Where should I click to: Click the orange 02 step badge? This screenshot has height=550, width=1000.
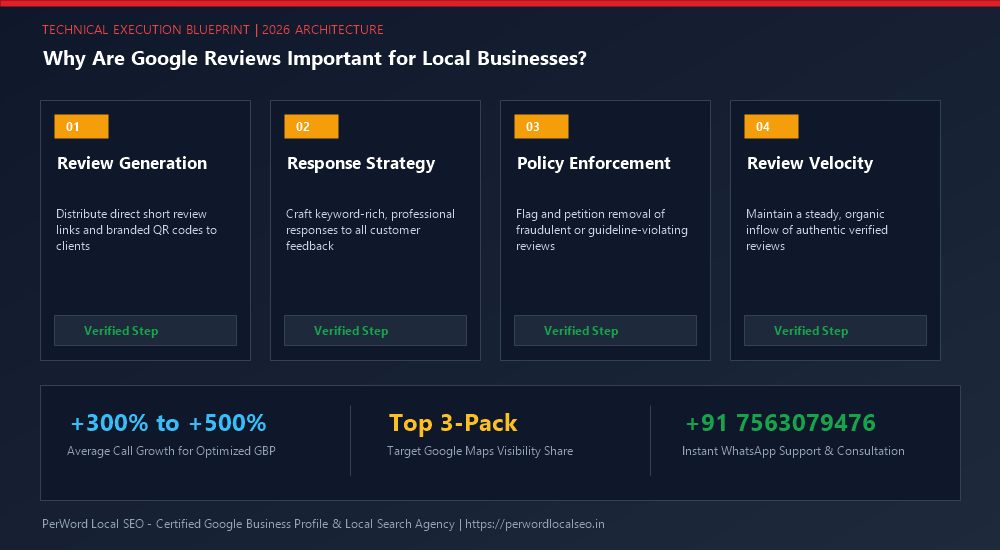[311, 126]
